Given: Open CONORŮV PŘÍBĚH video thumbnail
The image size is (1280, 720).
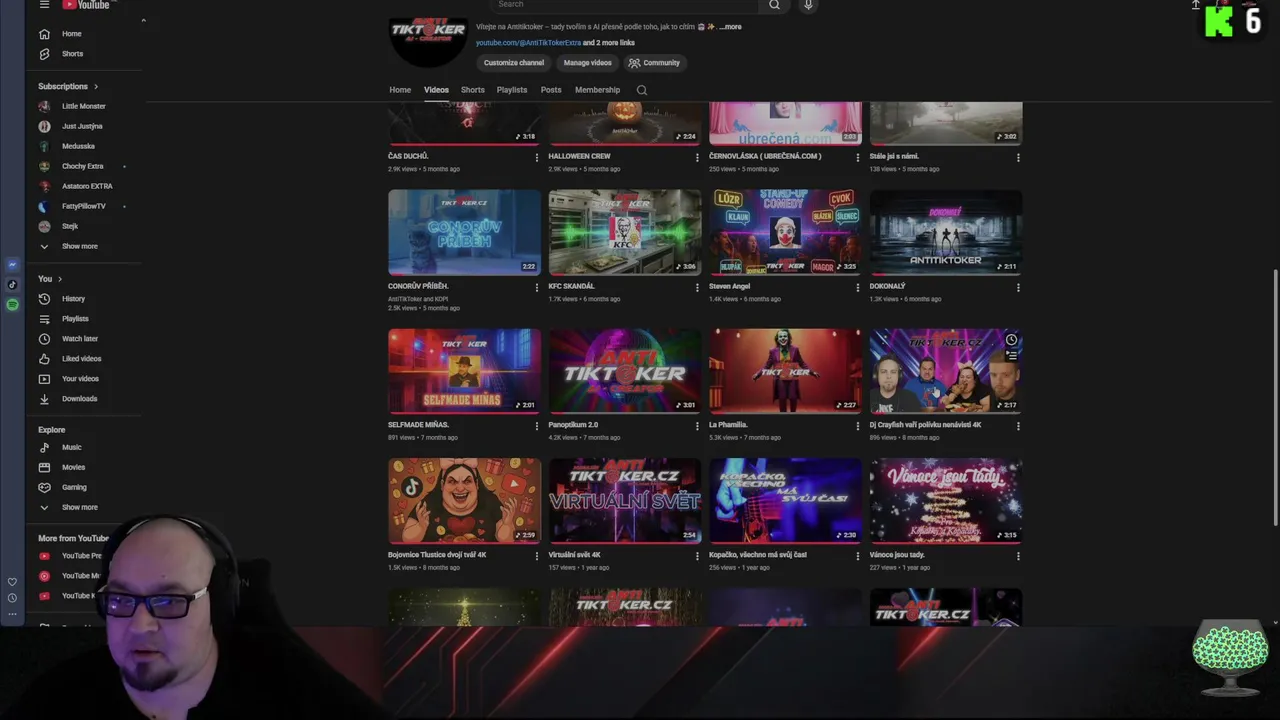Looking at the screenshot, I should (464, 232).
